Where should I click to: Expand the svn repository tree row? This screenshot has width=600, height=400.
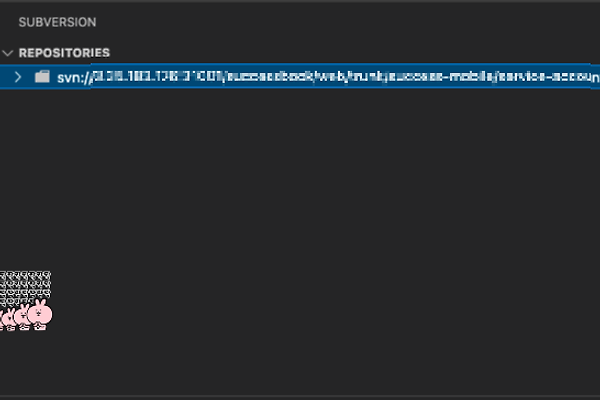pos(18,77)
